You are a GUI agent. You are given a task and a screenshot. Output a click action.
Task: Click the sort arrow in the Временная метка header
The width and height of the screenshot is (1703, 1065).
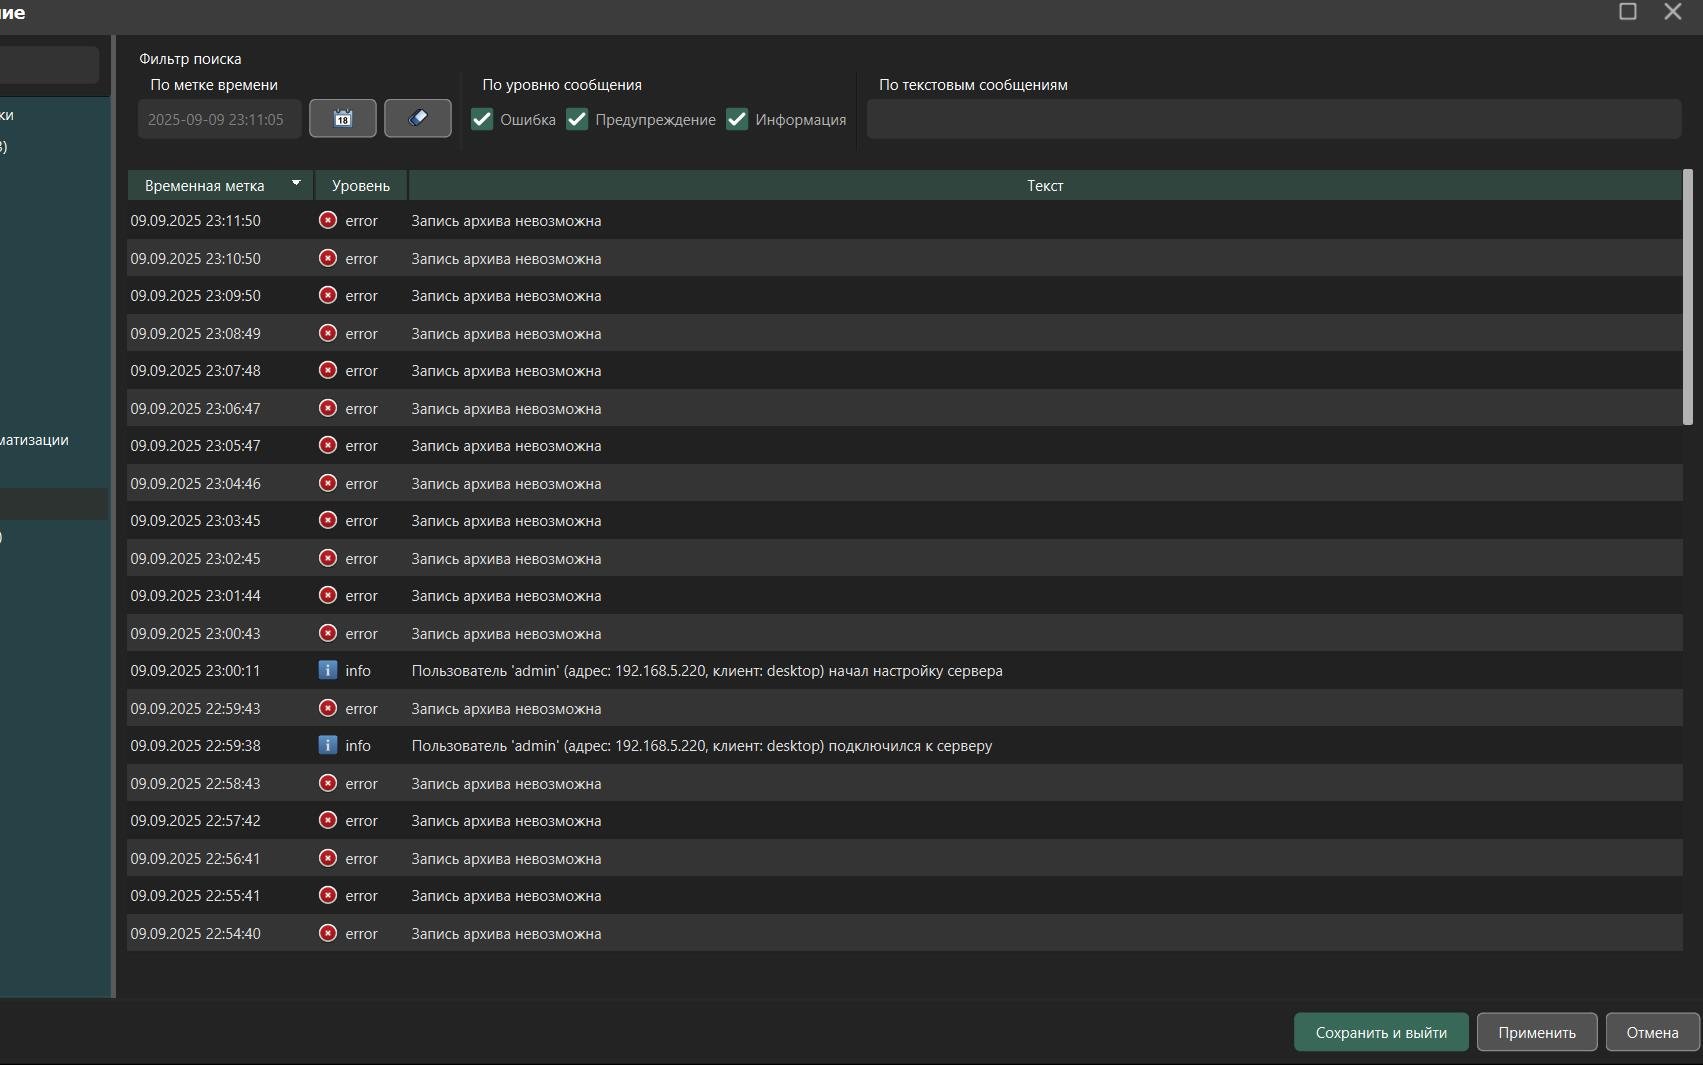click(296, 183)
